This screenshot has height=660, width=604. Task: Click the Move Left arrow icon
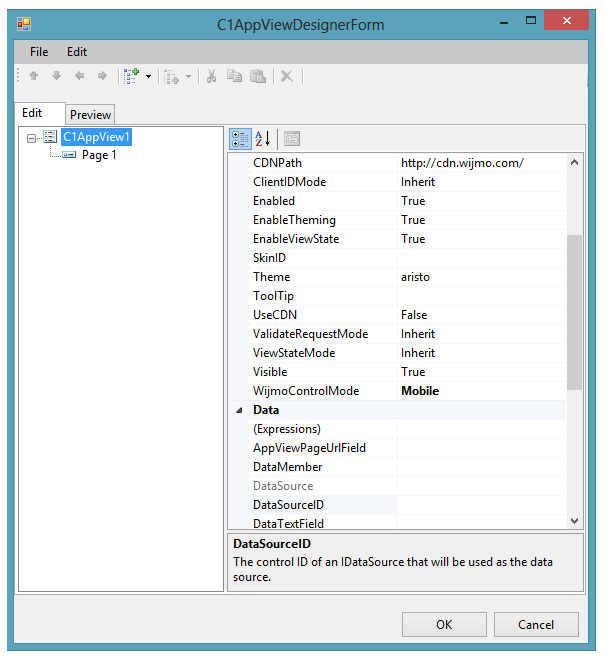coord(79,76)
